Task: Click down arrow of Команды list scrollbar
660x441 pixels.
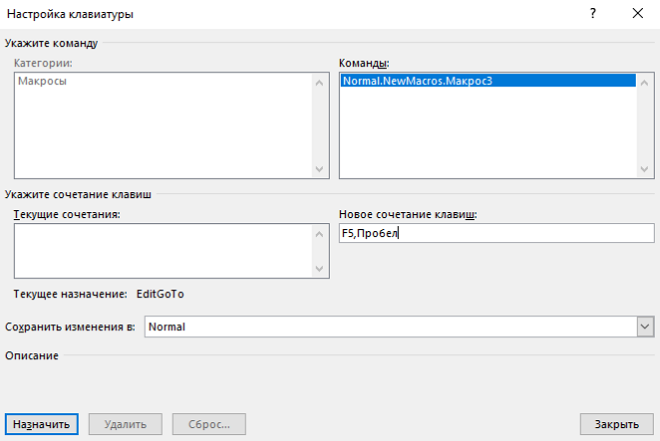Action: point(644,169)
